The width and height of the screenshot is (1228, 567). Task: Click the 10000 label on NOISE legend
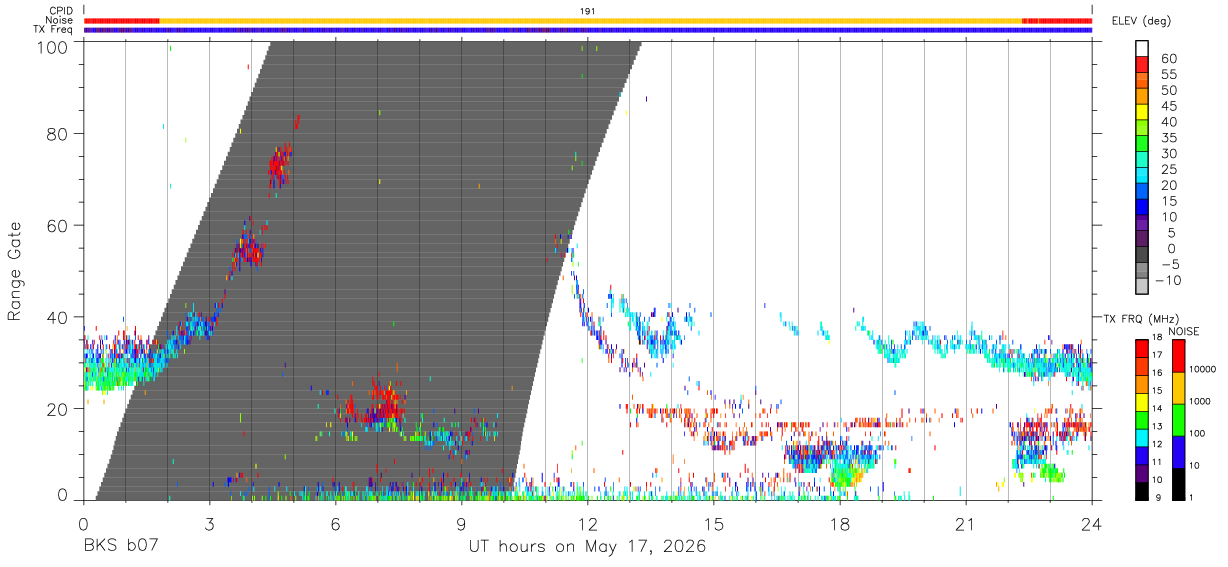[1205, 370]
